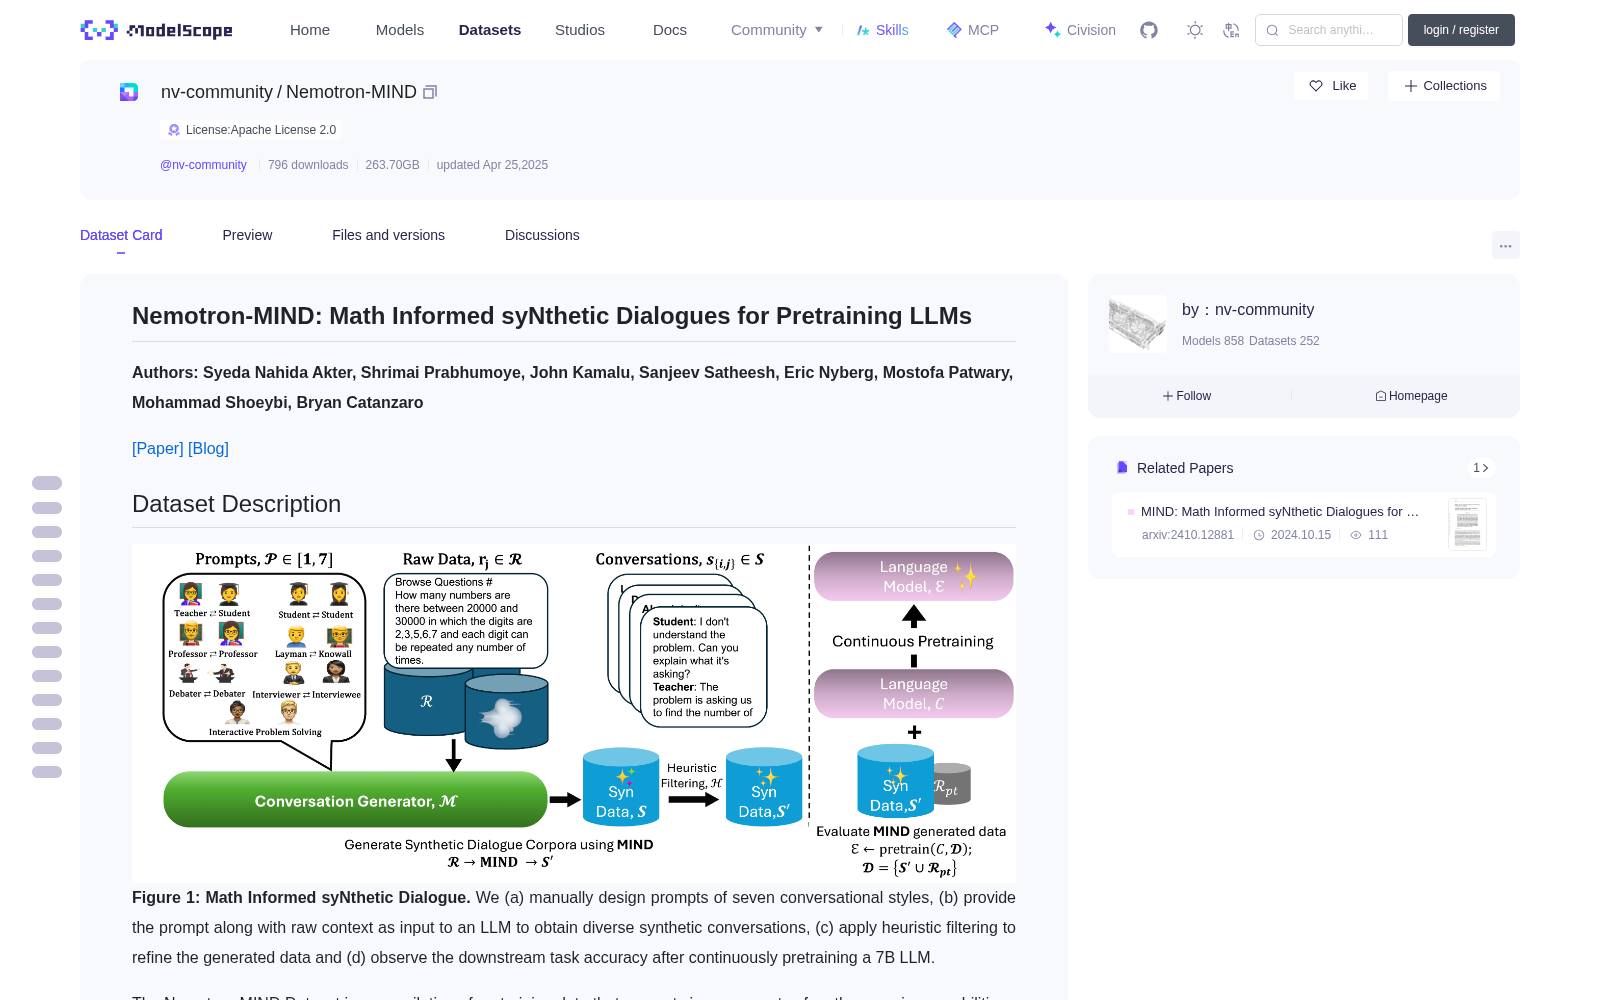This screenshot has height=1000, width=1600.
Task: Click the by: nv-community name
Action: [1248, 310]
